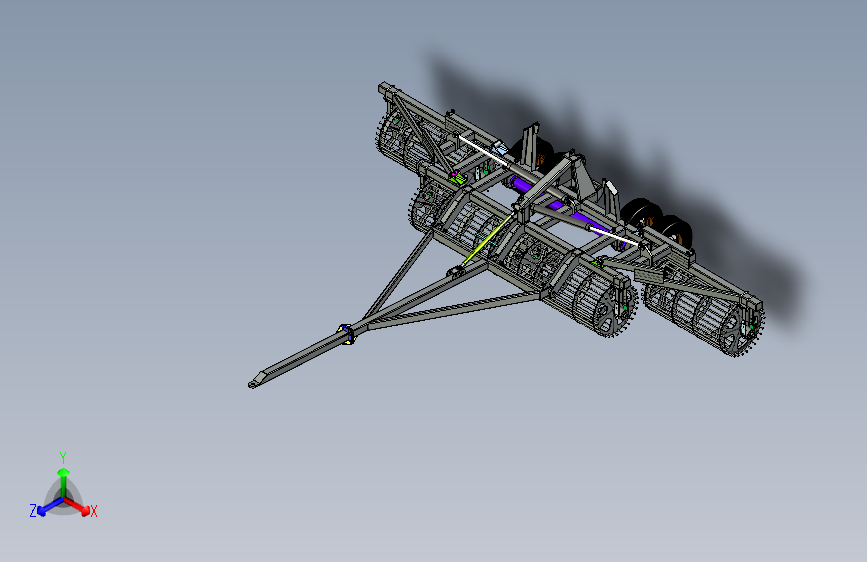Select the yellow-blue swivel joint on drawbar
The height and width of the screenshot is (562, 867).
point(346,334)
